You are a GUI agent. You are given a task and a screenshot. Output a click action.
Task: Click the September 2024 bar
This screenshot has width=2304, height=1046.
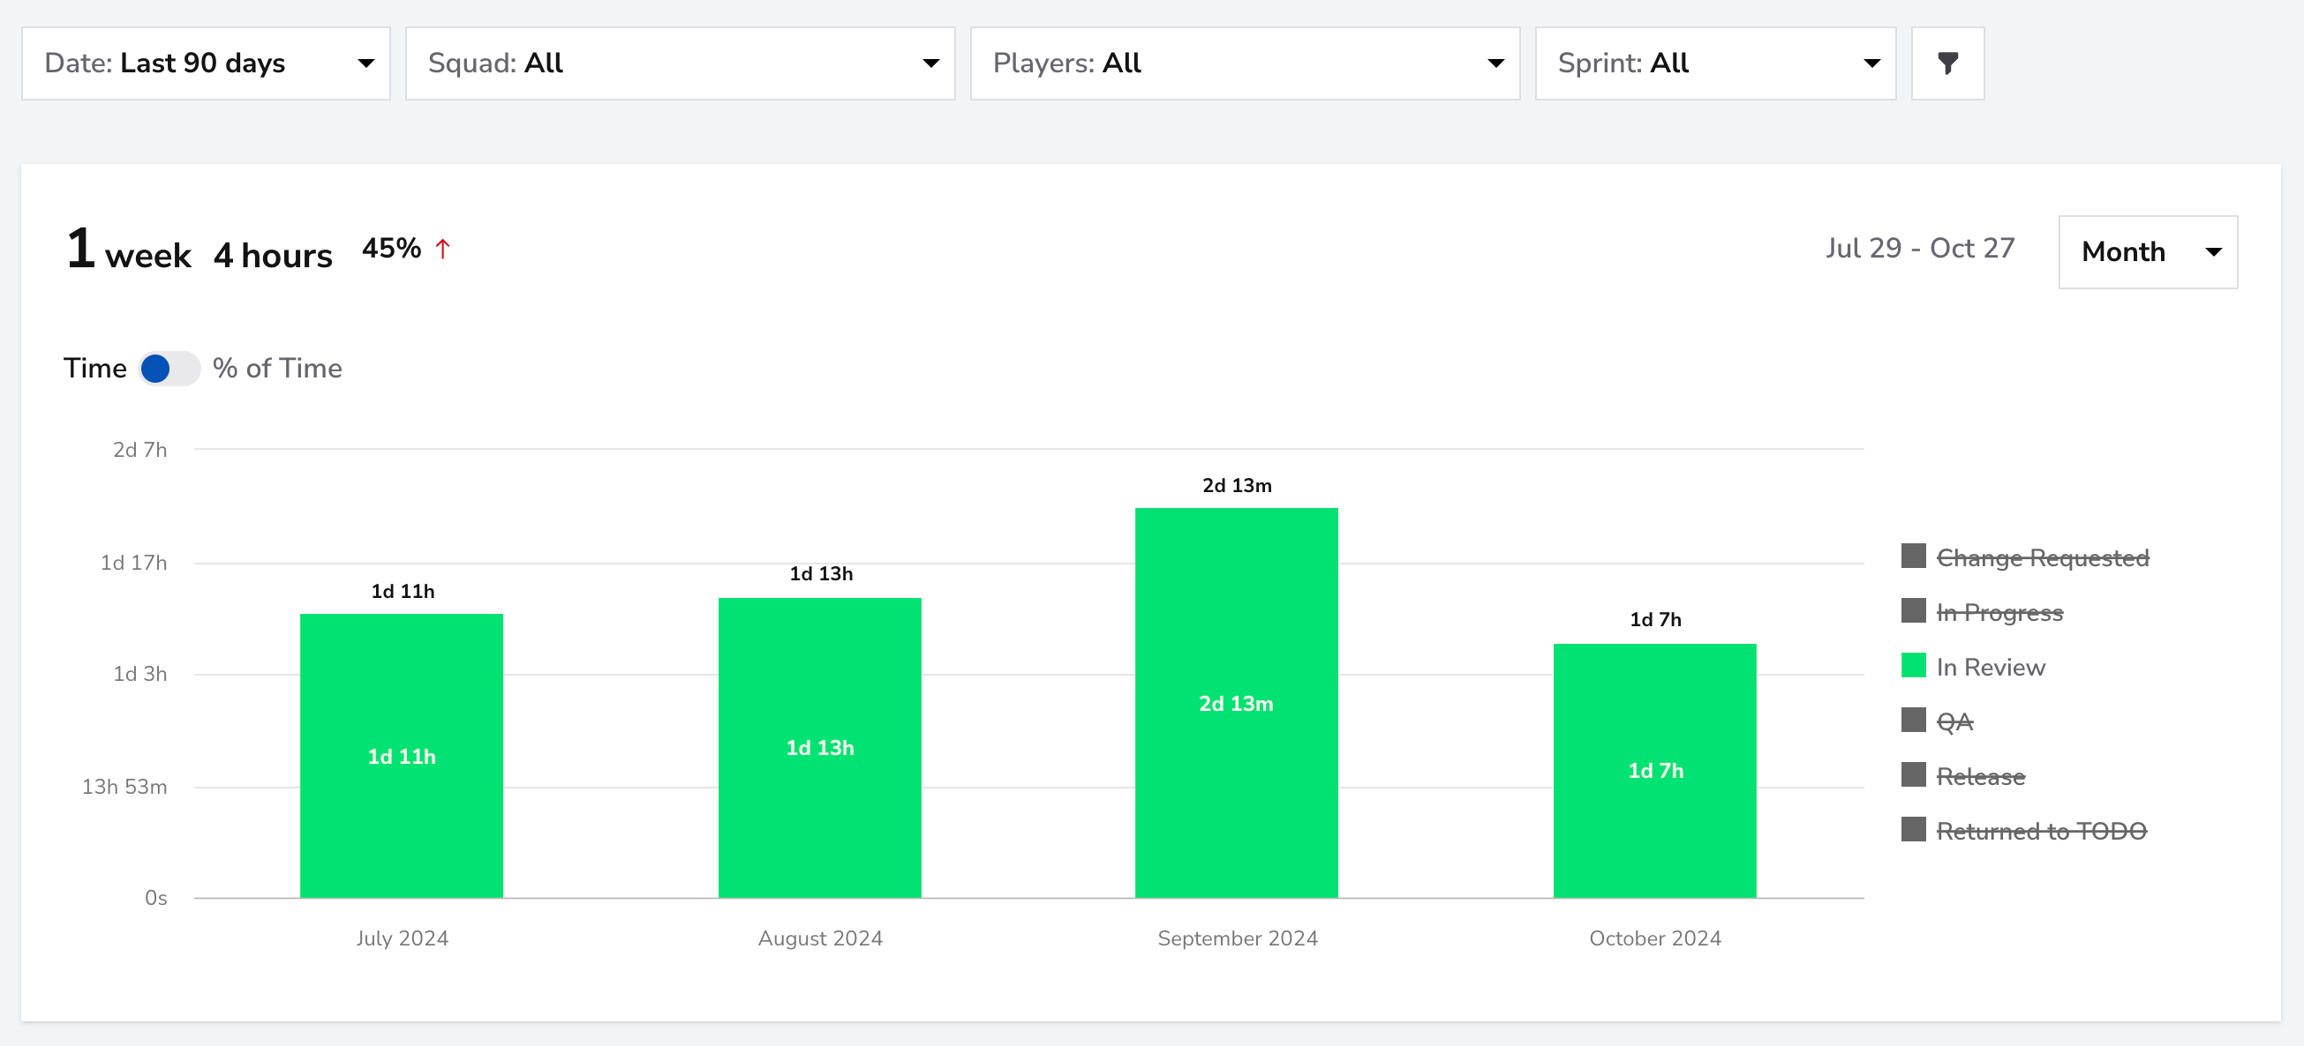point(1236,703)
